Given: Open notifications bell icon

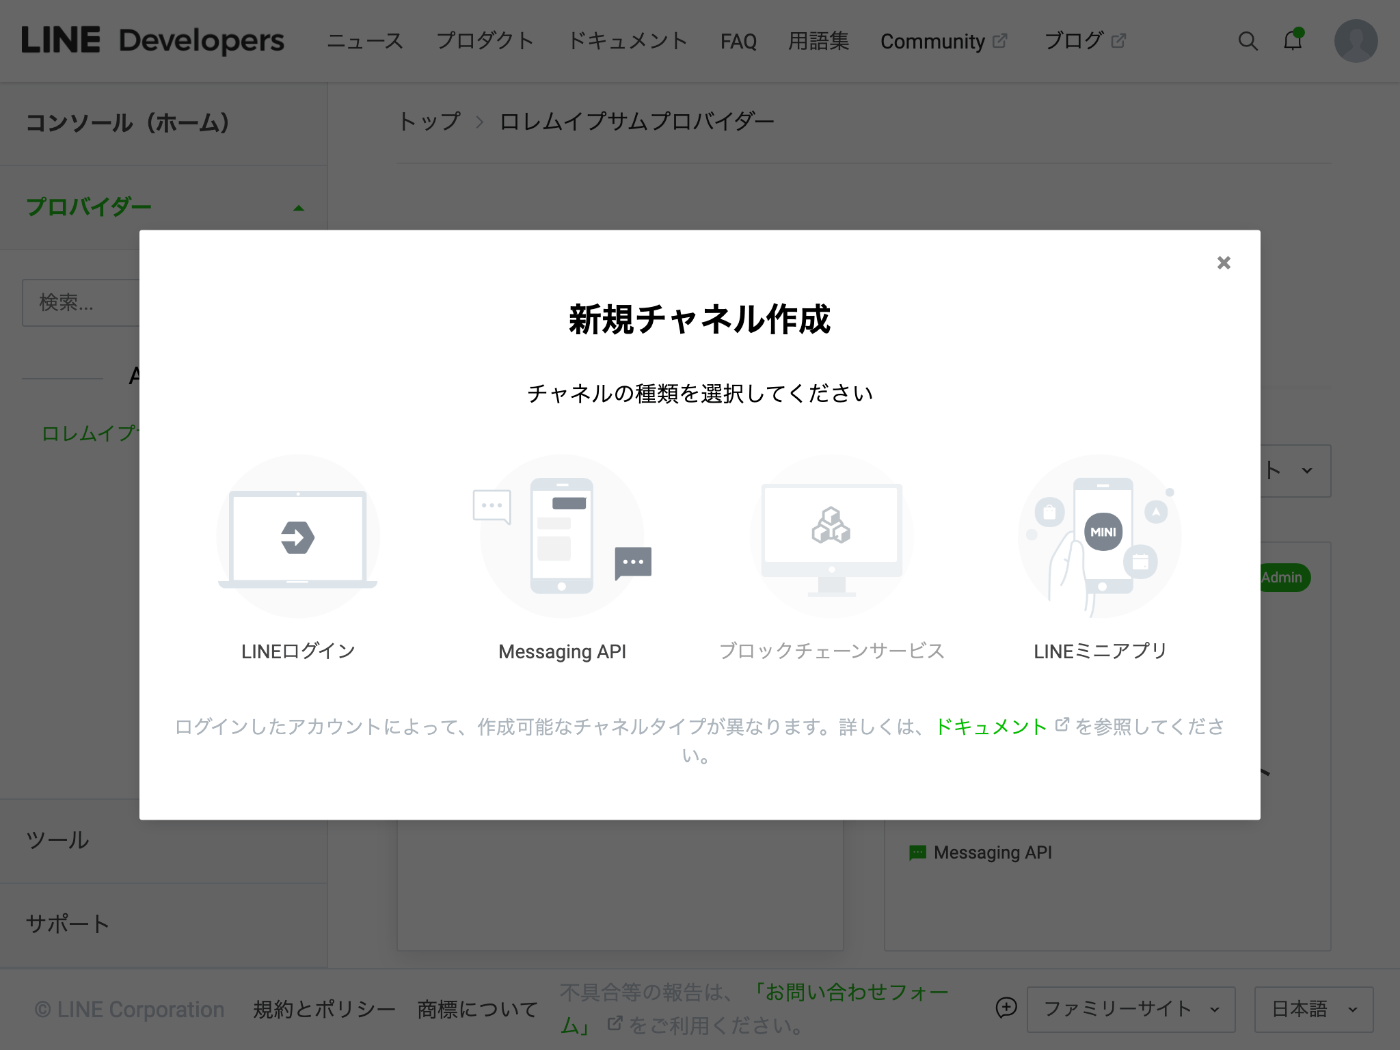Looking at the screenshot, I should 1293,40.
